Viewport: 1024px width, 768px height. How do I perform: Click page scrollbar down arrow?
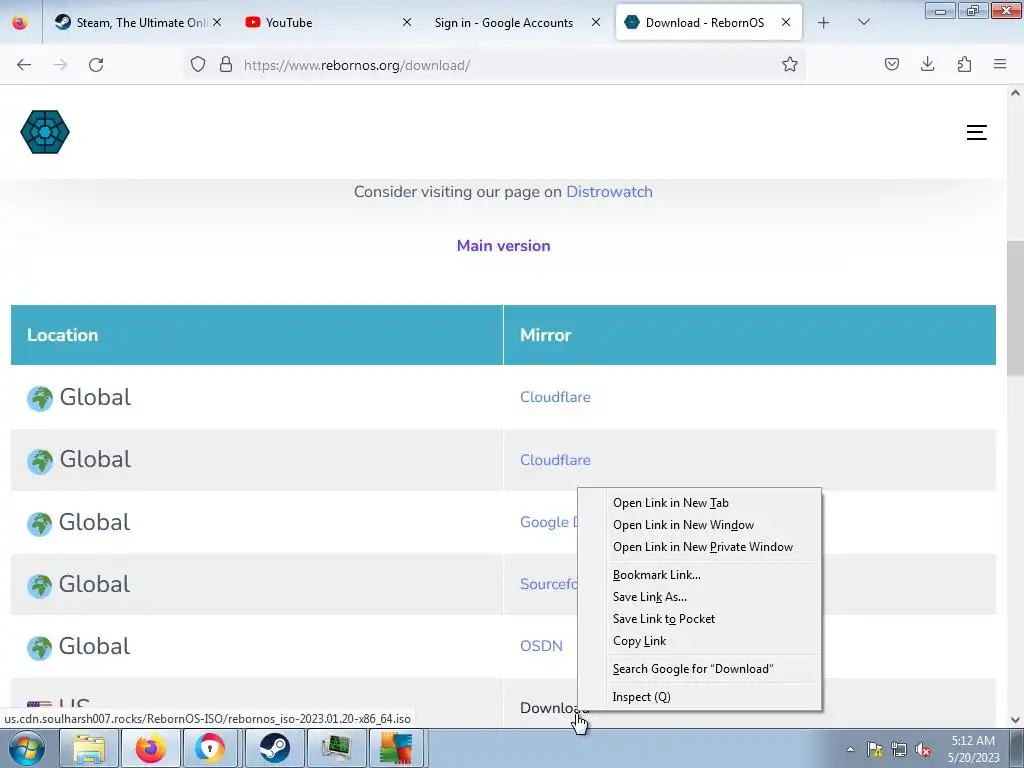(x=1015, y=720)
